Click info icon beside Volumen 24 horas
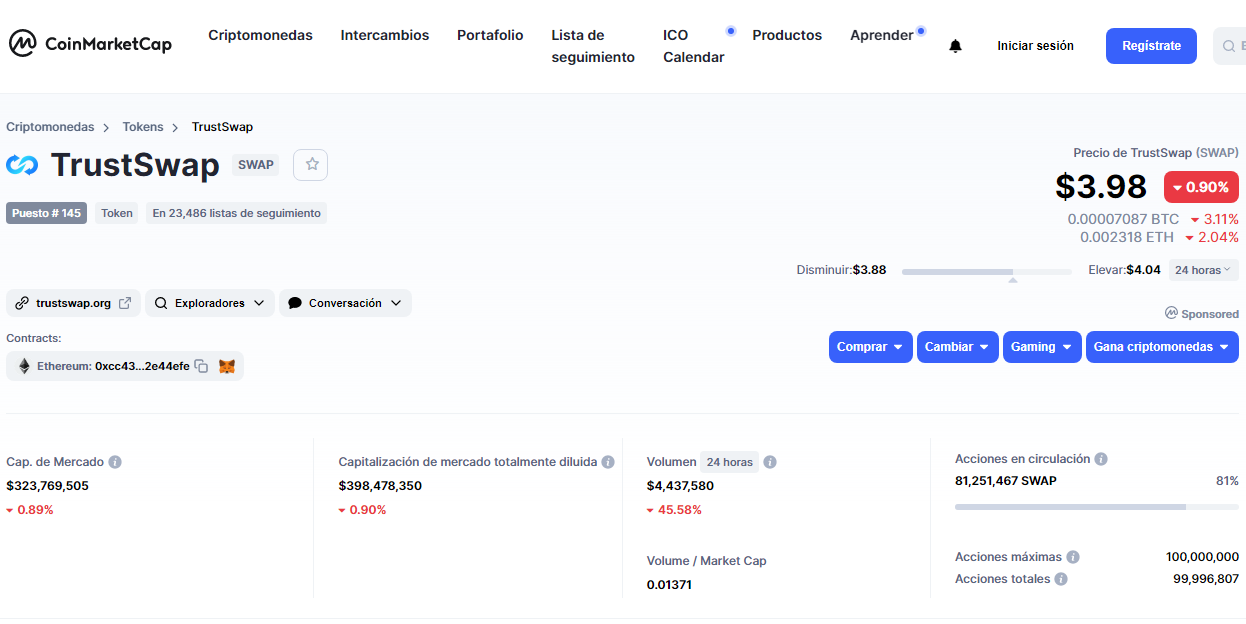The width and height of the screenshot is (1246, 624). click(x=770, y=462)
